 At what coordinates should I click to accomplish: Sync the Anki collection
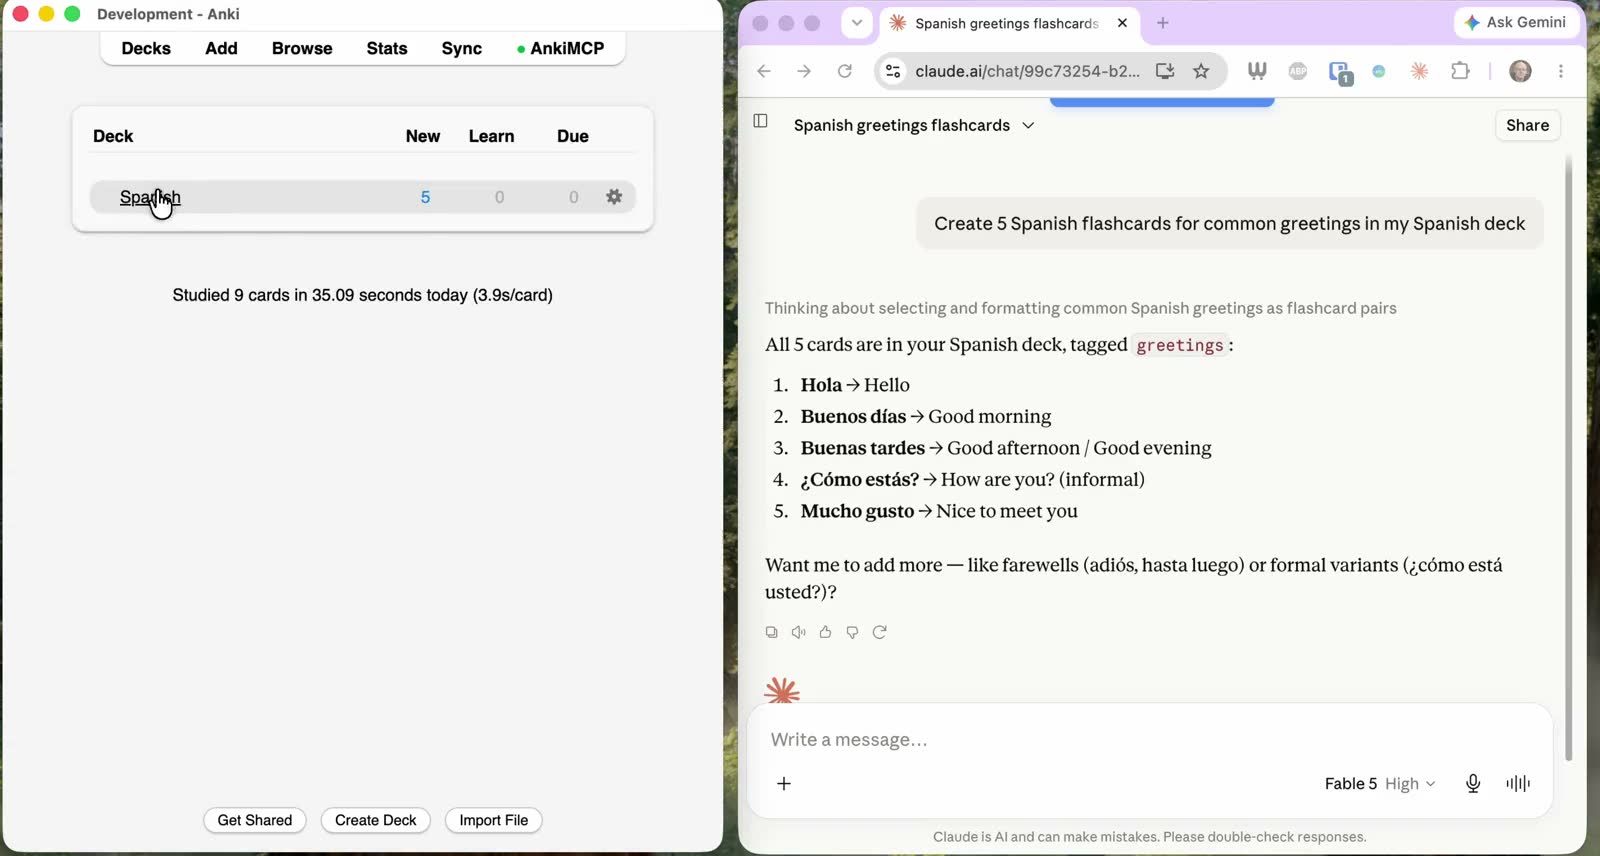[462, 48]
